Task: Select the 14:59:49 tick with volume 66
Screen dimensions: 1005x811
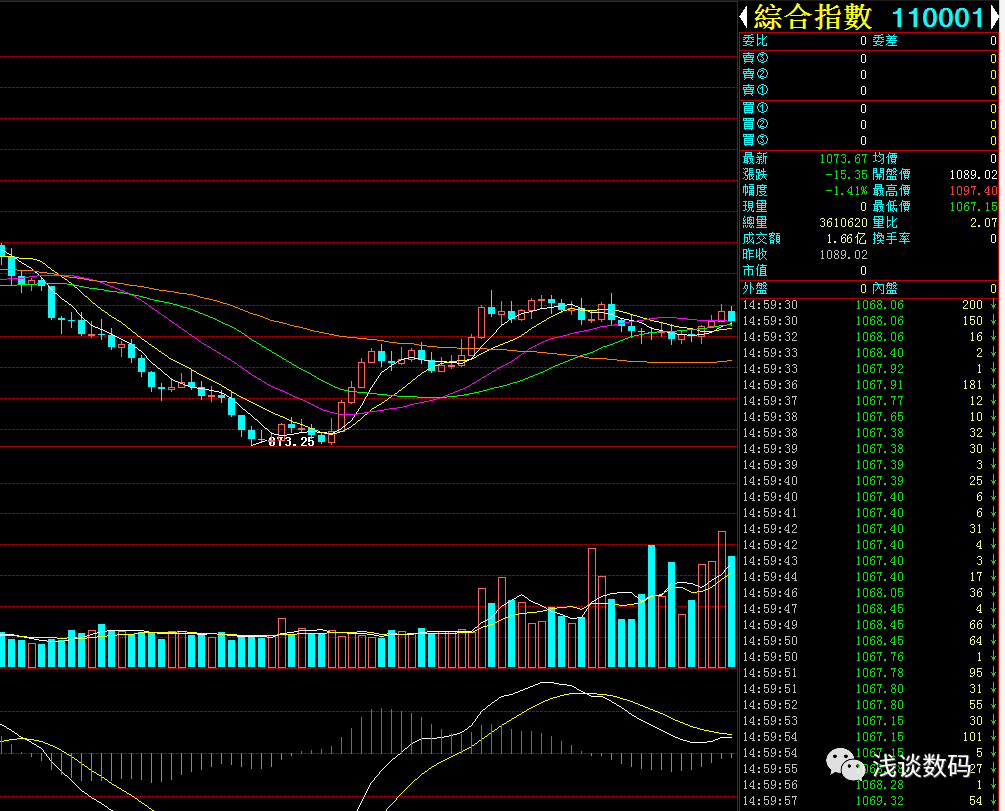Action: click(869, 625)
